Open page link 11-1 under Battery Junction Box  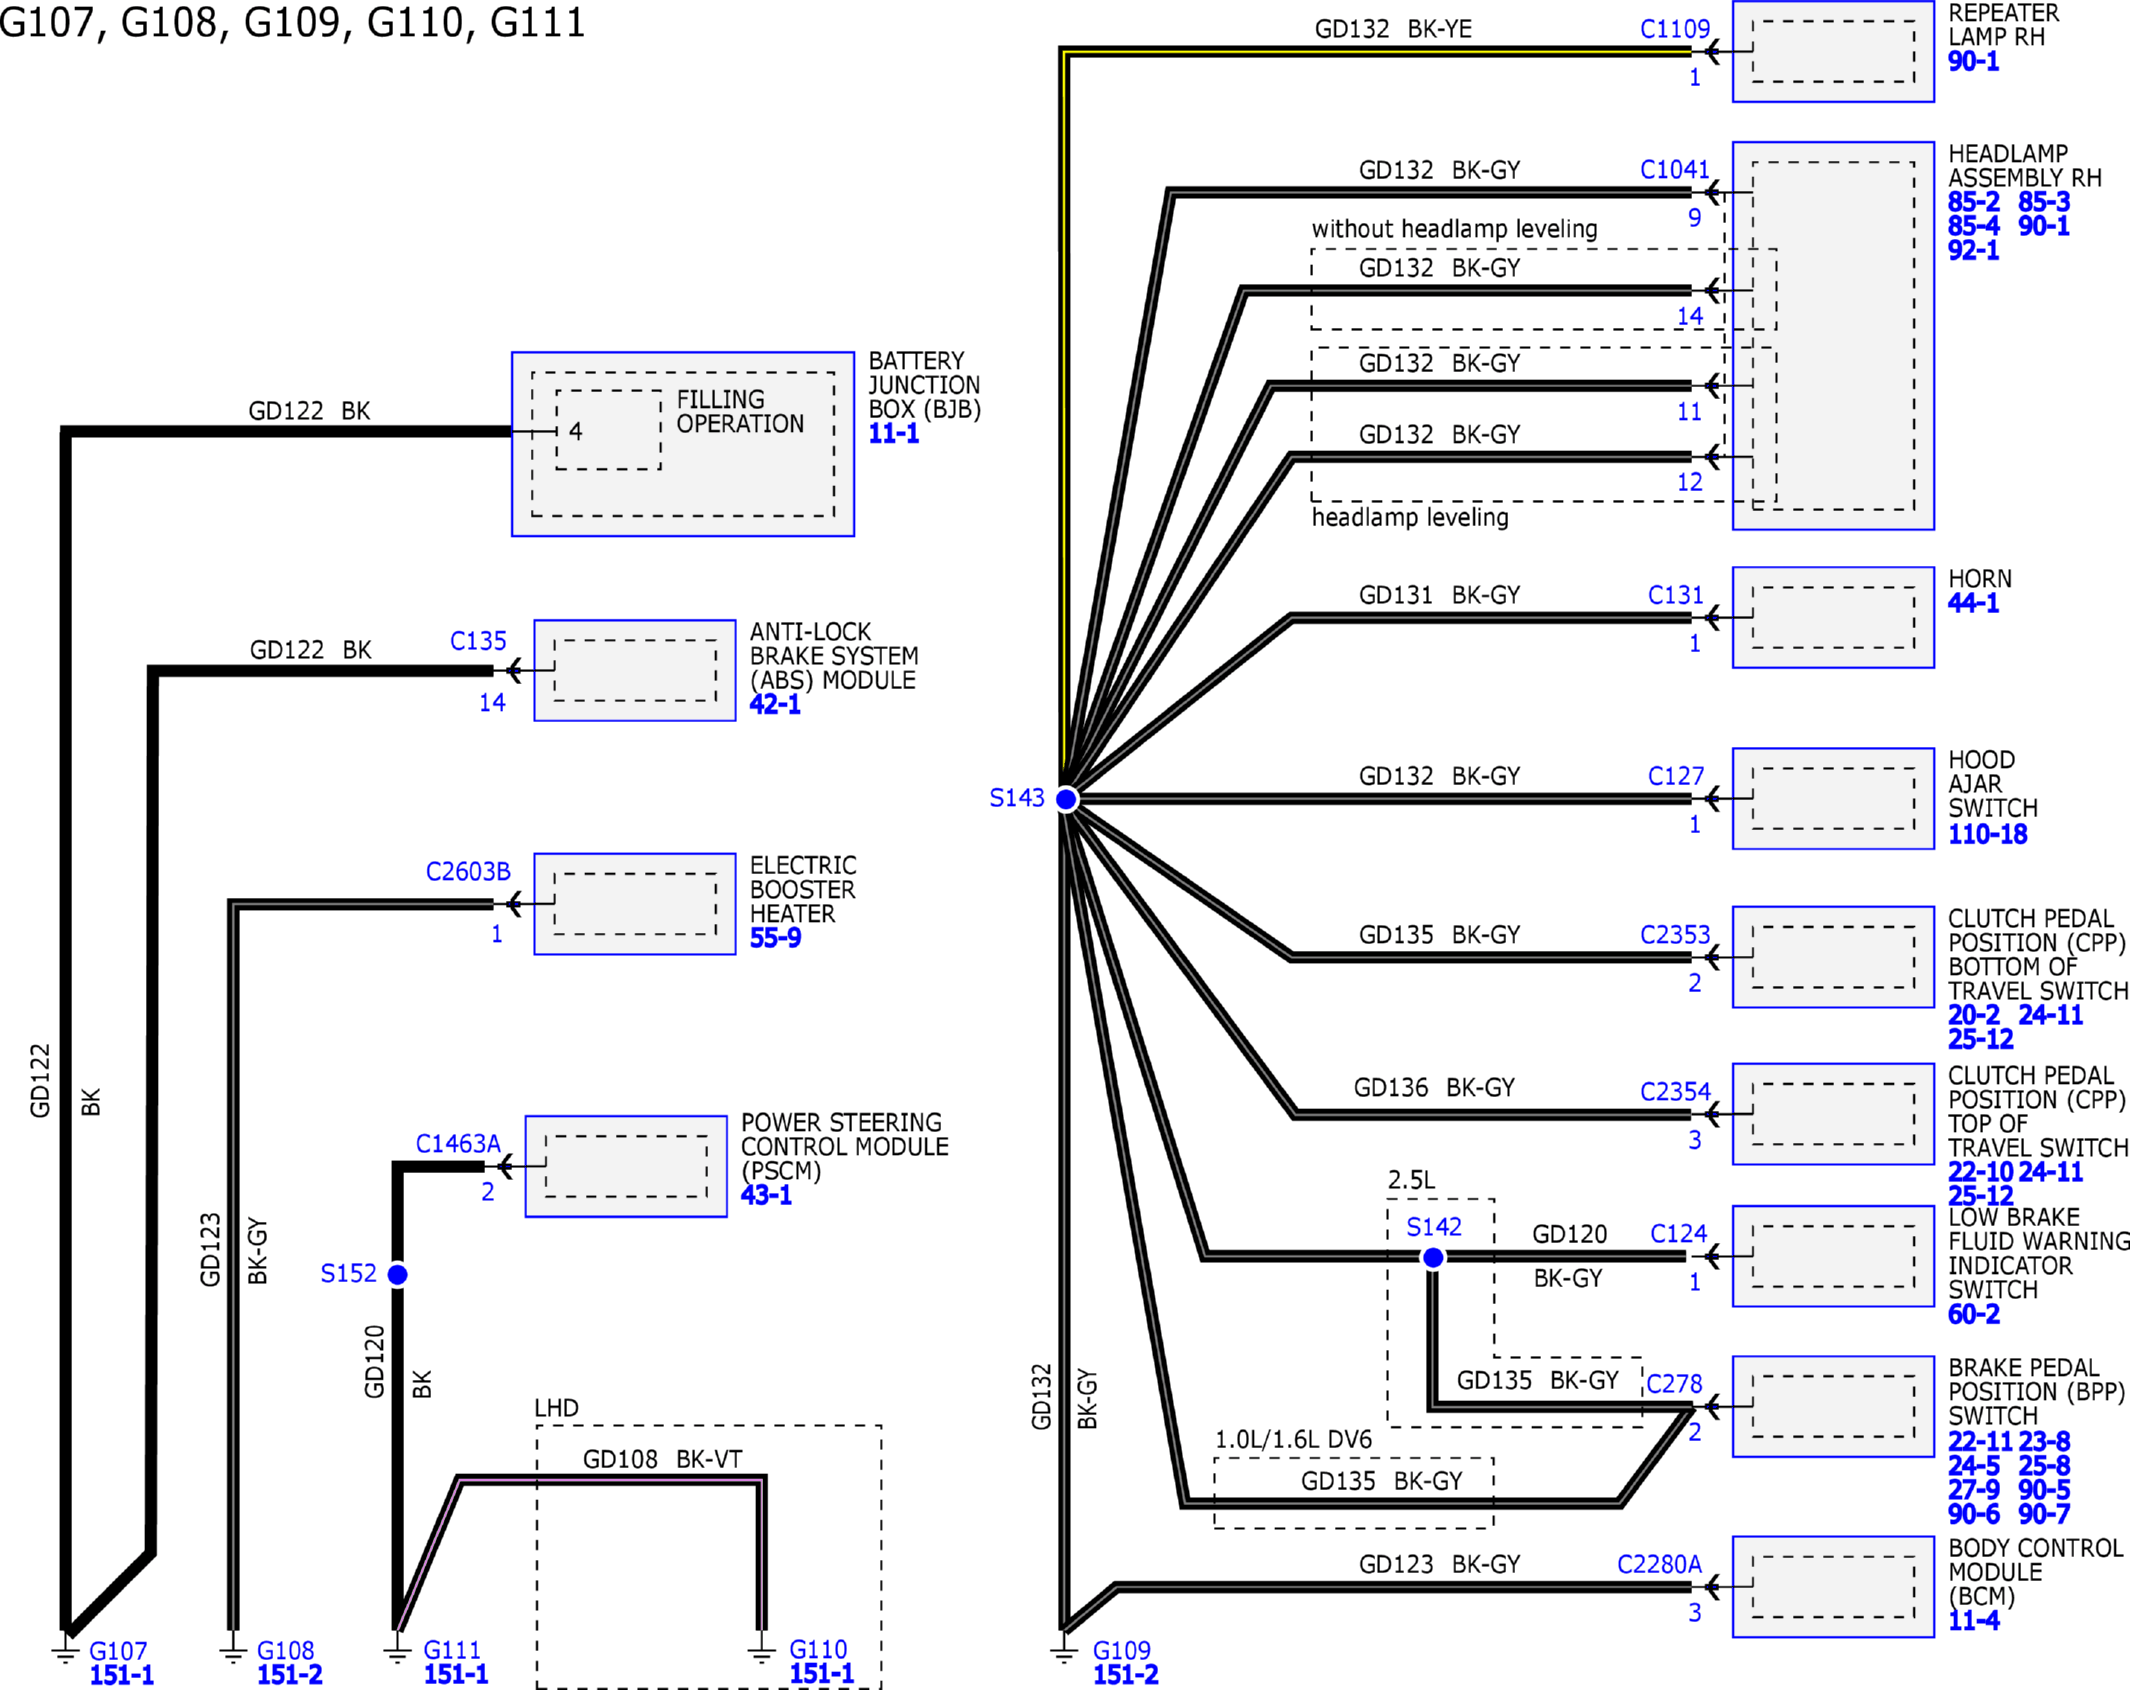click(x=893, y=434)
